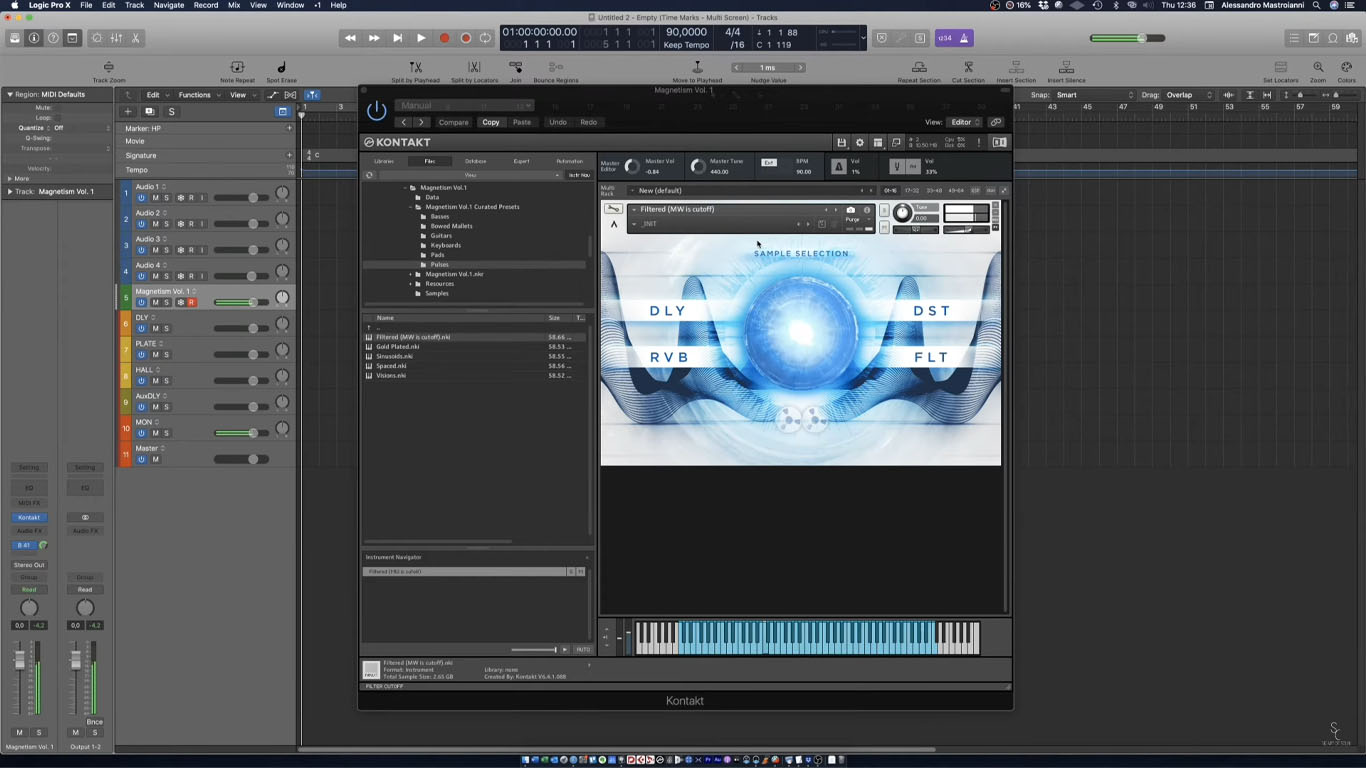Click the Spot Erase icon
The image size is (1366, 768).
coord(281,67)
